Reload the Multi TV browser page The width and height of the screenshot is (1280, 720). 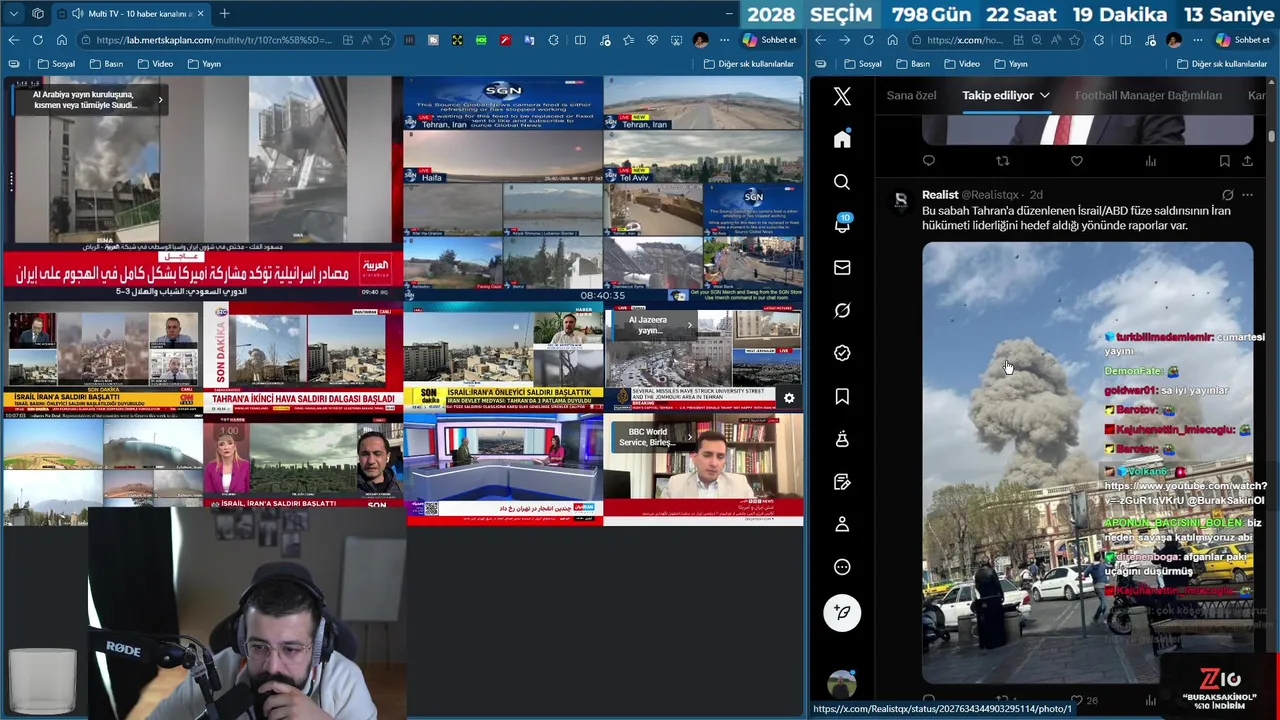point(37,40)
